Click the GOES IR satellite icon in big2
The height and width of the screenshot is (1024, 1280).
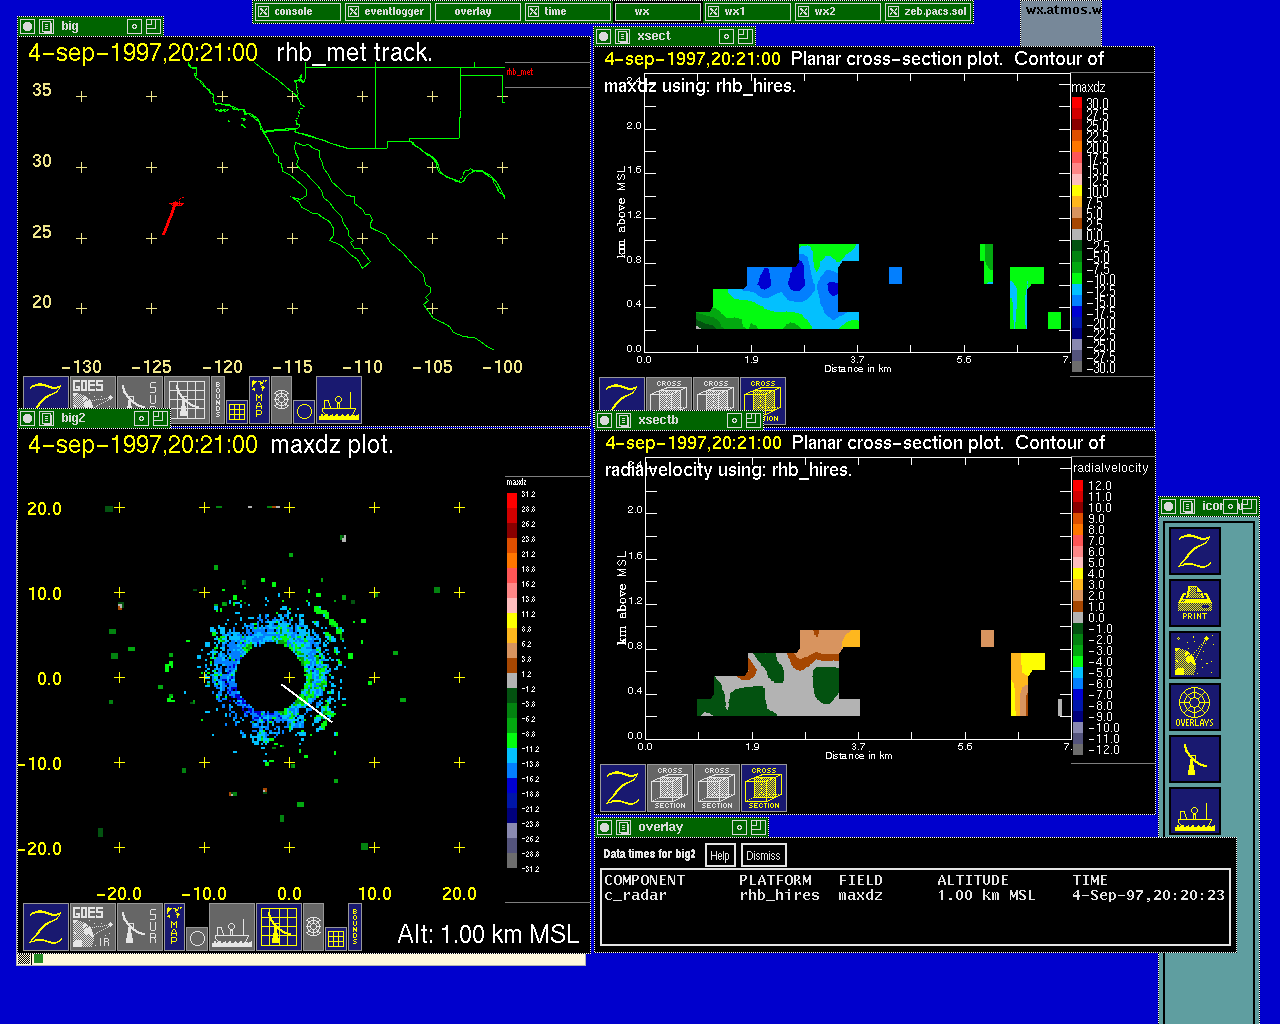click(92, 927)
